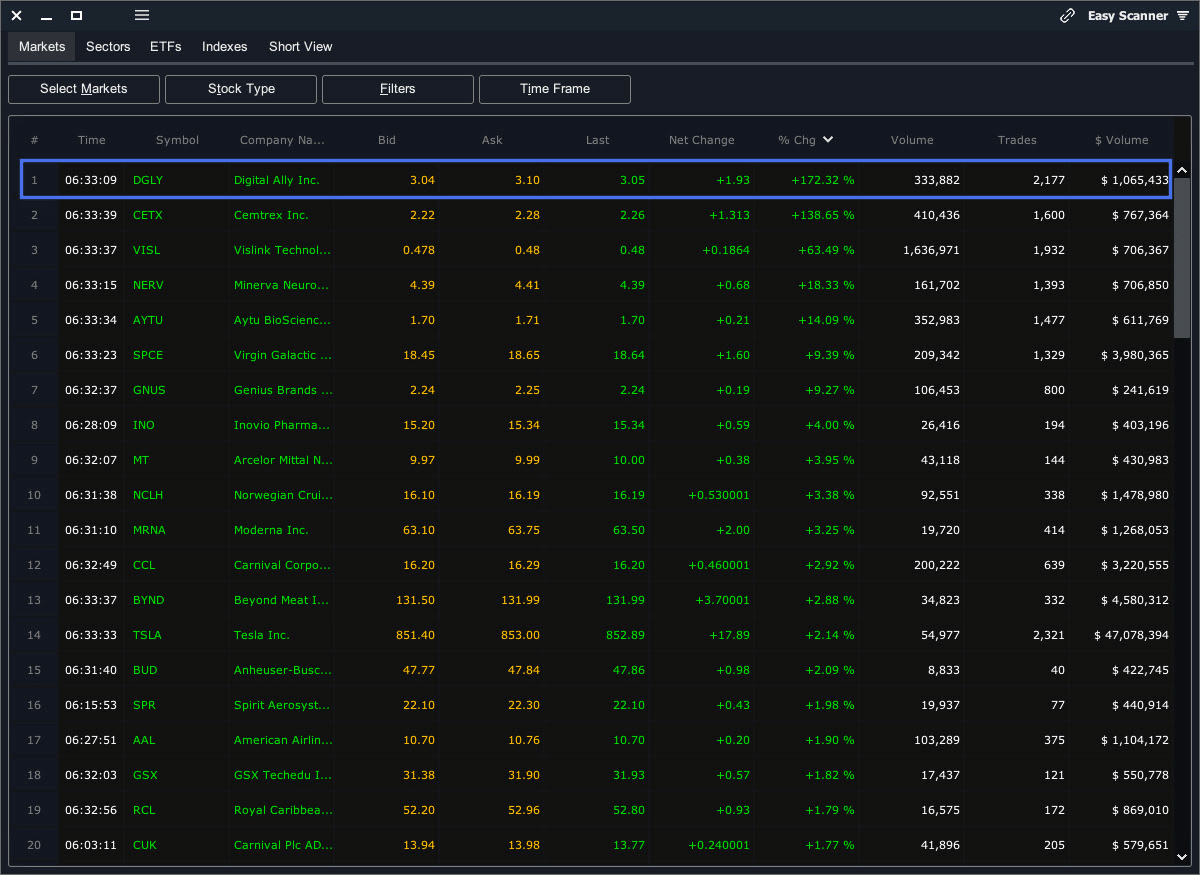Click the Select Markets button
Screen dimensions: 1200x875
pos(84,89)
